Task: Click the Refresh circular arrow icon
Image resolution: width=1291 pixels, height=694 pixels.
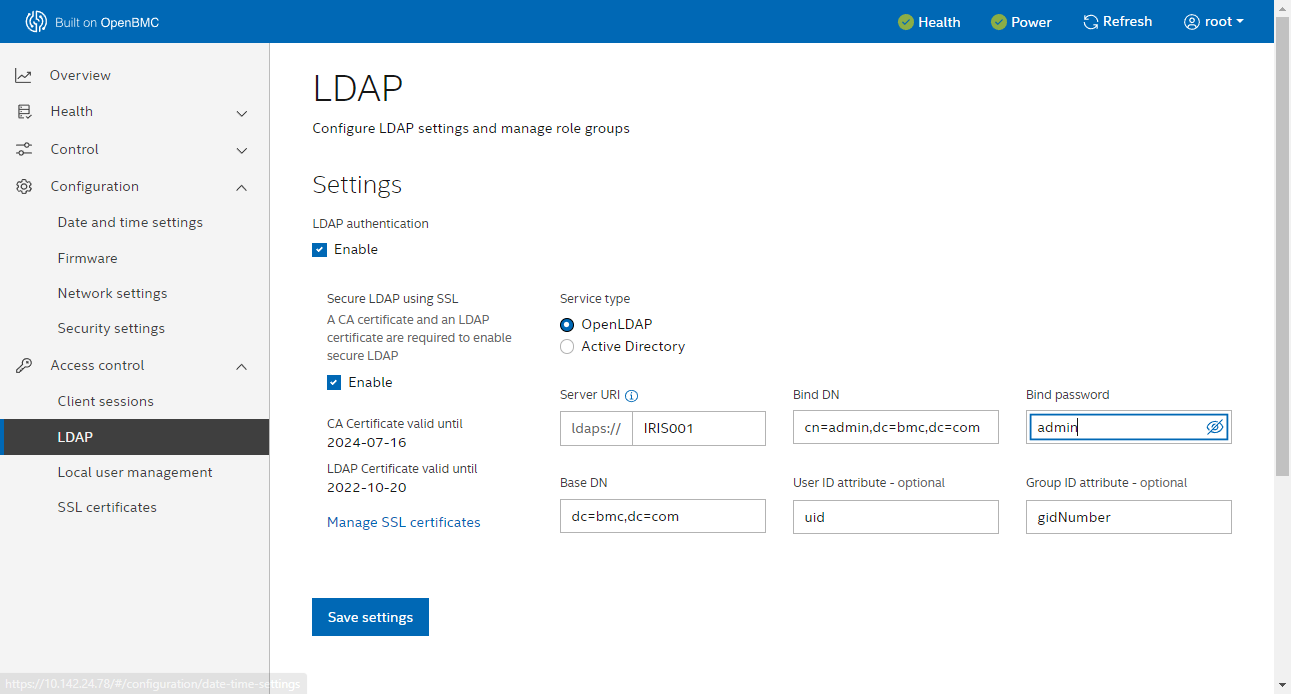Action: pyautogui.click(x=1091, y=22)
